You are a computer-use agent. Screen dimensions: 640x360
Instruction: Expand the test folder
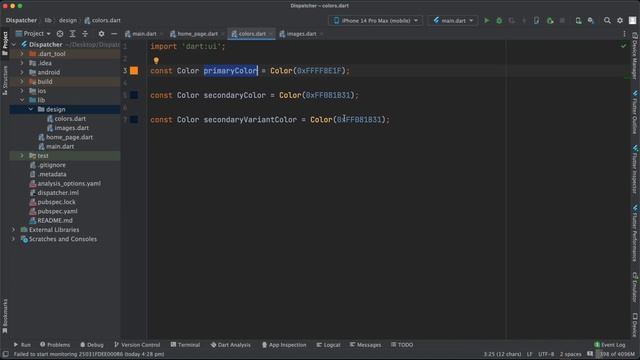[22, 156]
